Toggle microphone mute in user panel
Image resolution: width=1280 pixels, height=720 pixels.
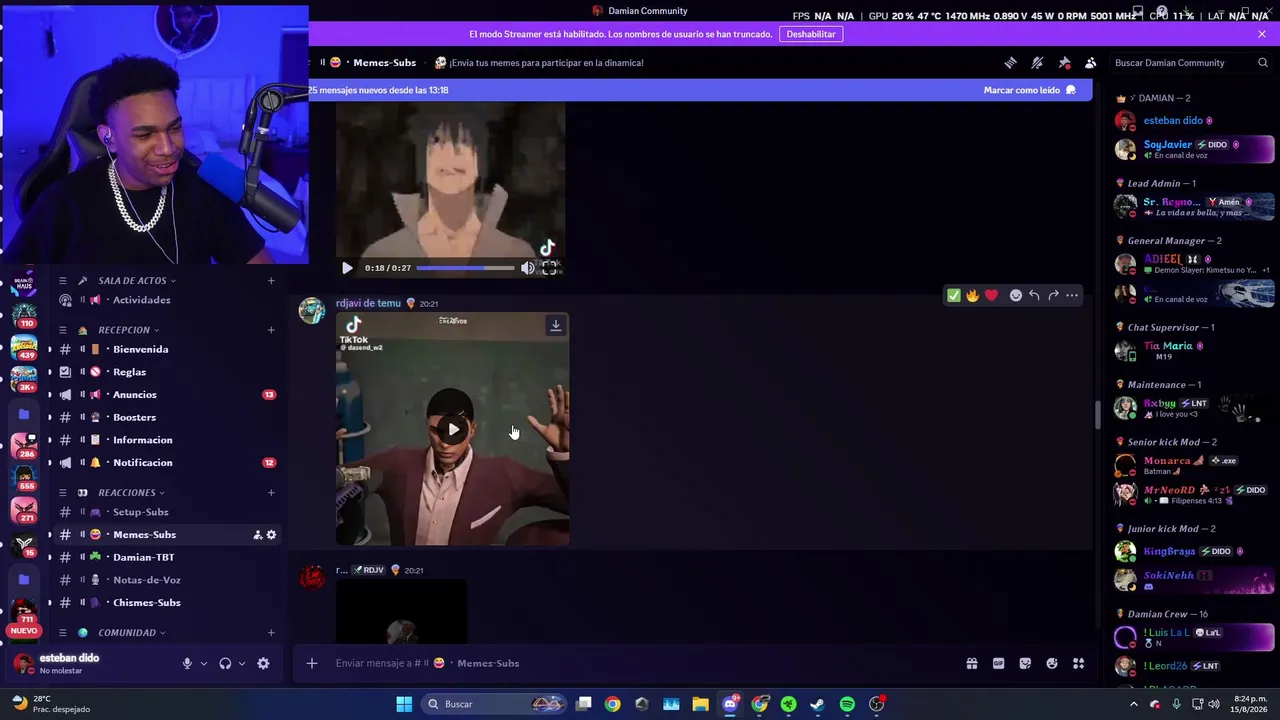click(187, 663)
